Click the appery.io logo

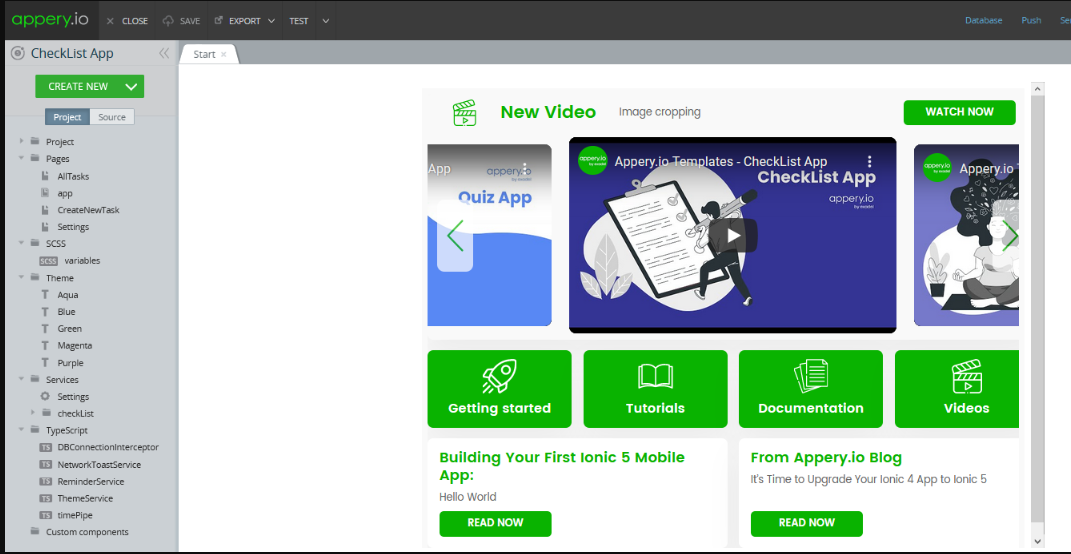50,20
